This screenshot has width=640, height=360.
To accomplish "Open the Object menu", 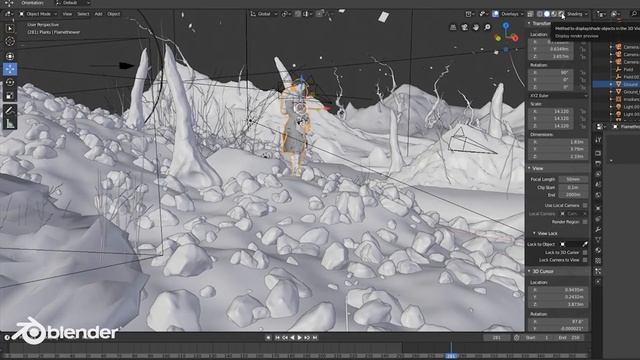I will tap(113, 14).
